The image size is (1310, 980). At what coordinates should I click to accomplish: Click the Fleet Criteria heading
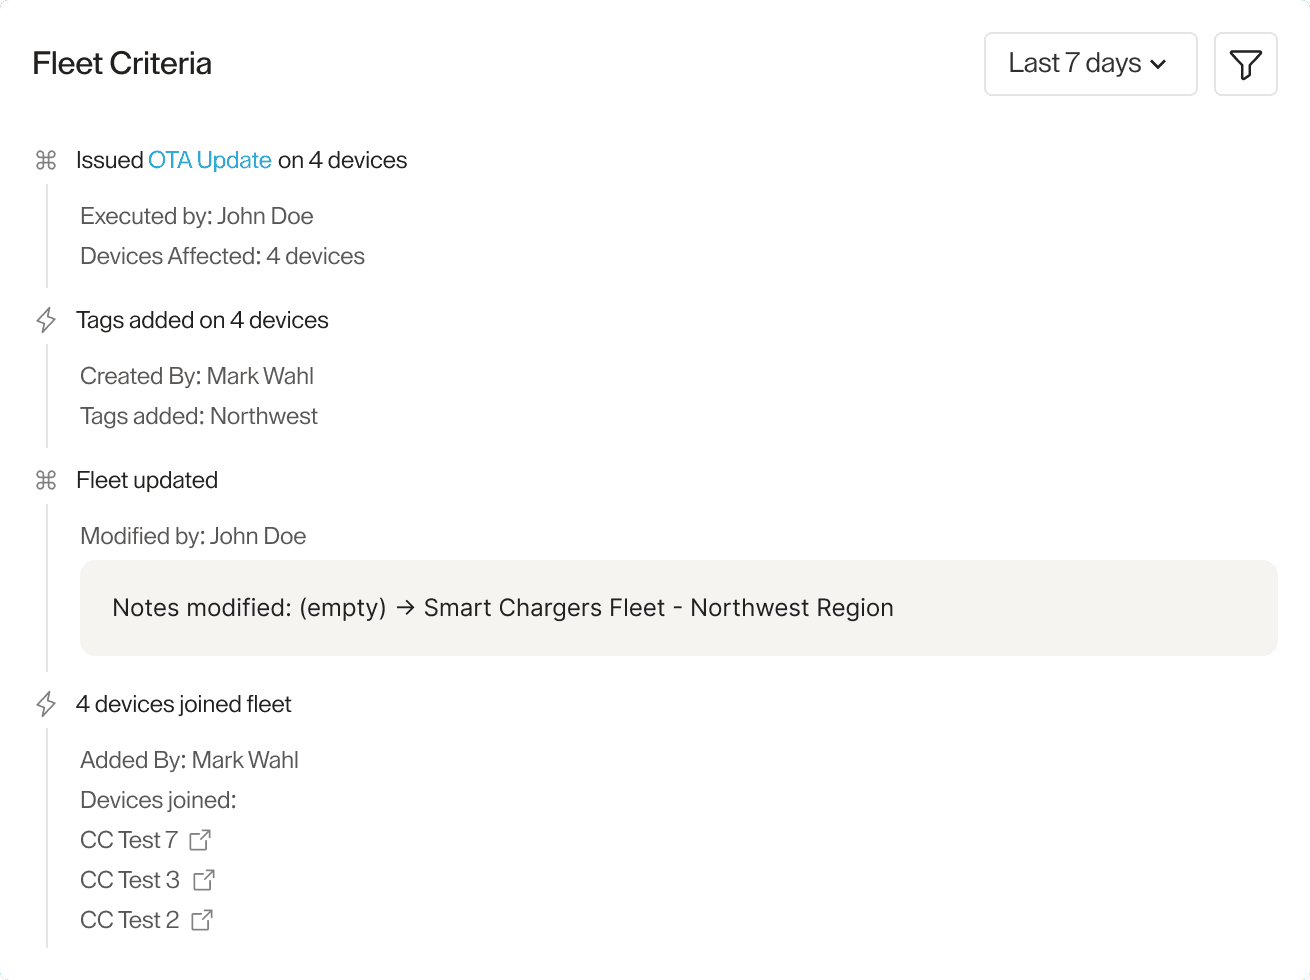pyautogui.click(x=122, y=64)
